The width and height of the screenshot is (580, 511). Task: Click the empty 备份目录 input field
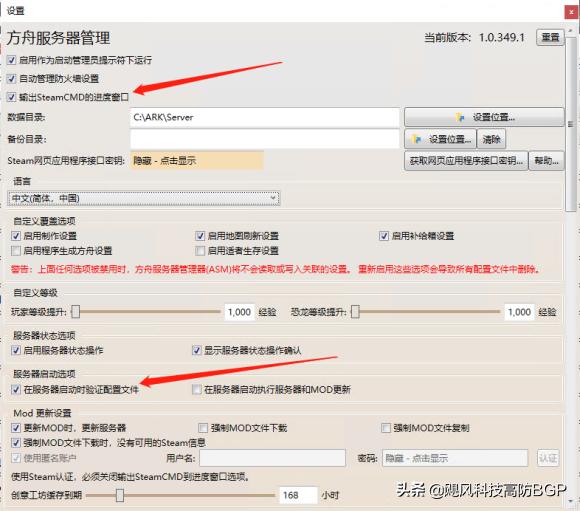pyautogui.click(x=265, y=139)
